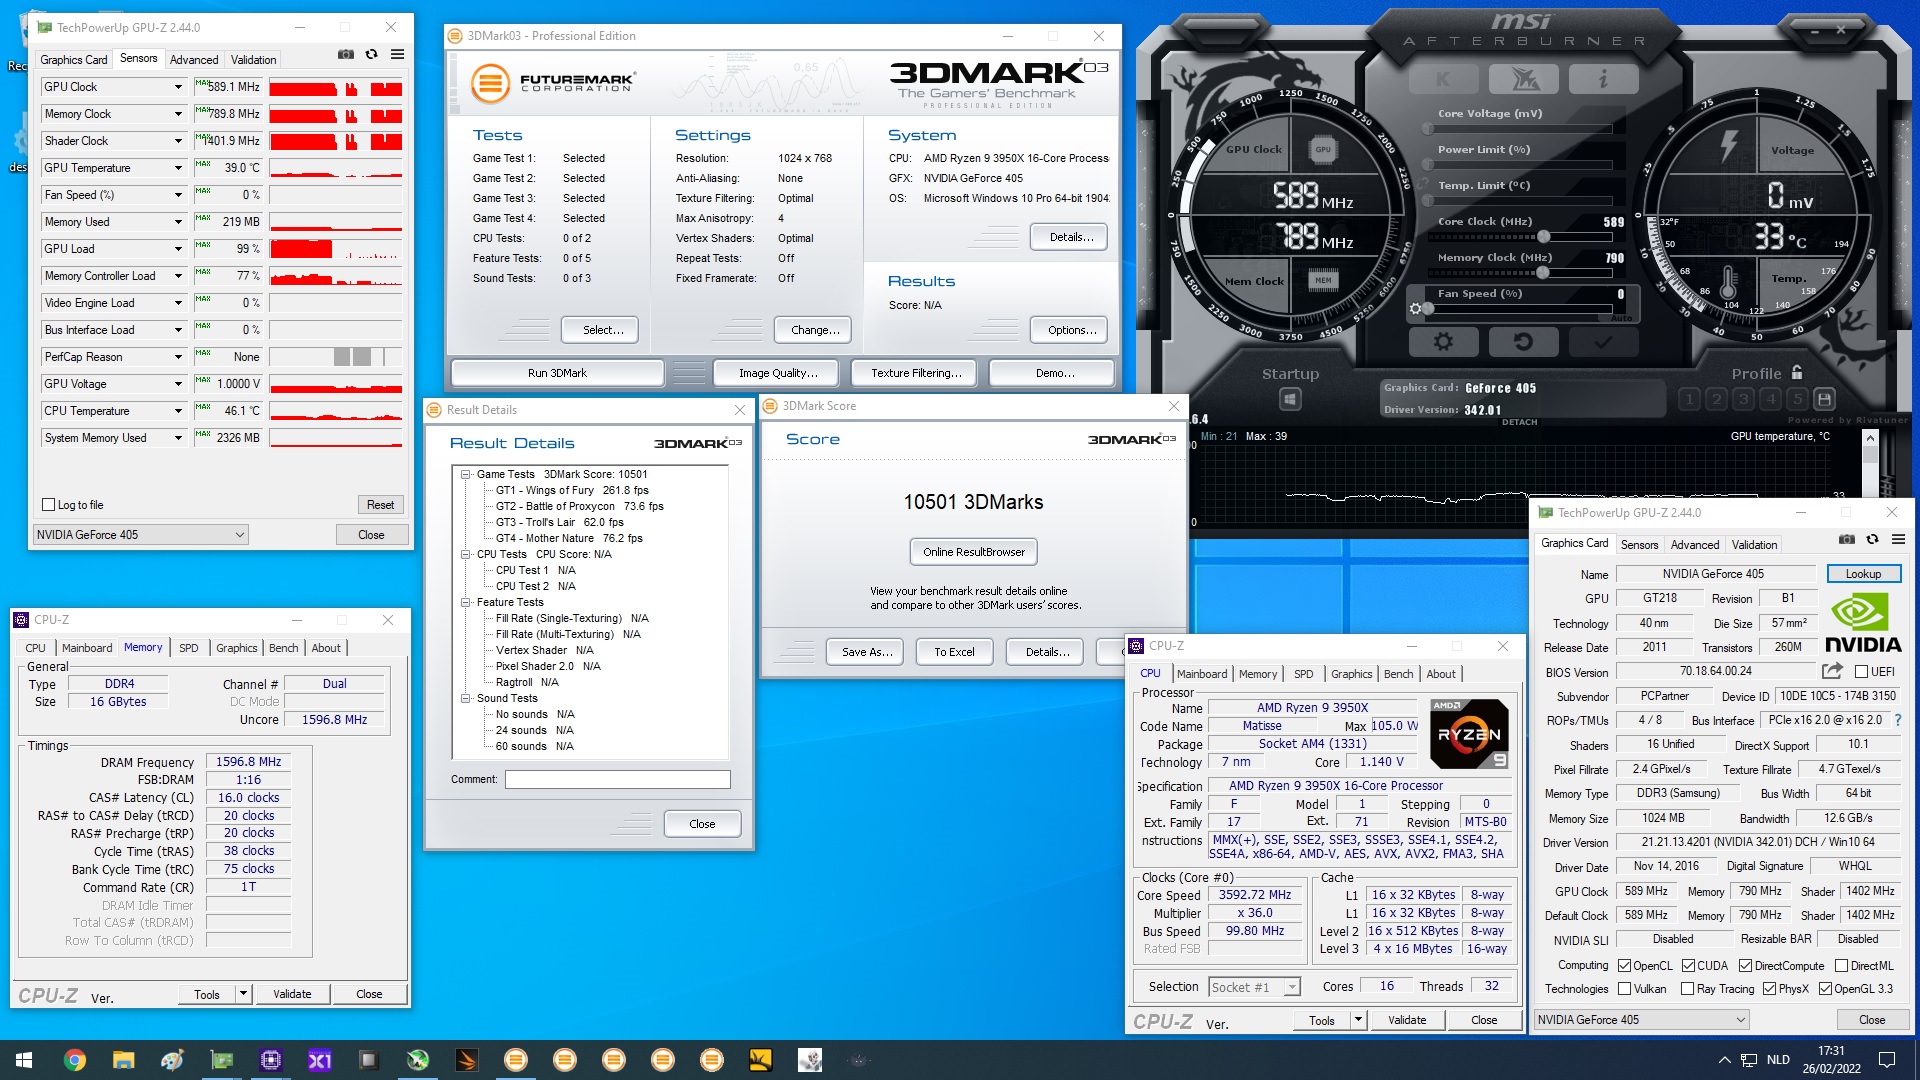1920x1080 pixels.
Task: Open the Mainboard tab in CPU-Z processor window
Action: click(1201, 674)
